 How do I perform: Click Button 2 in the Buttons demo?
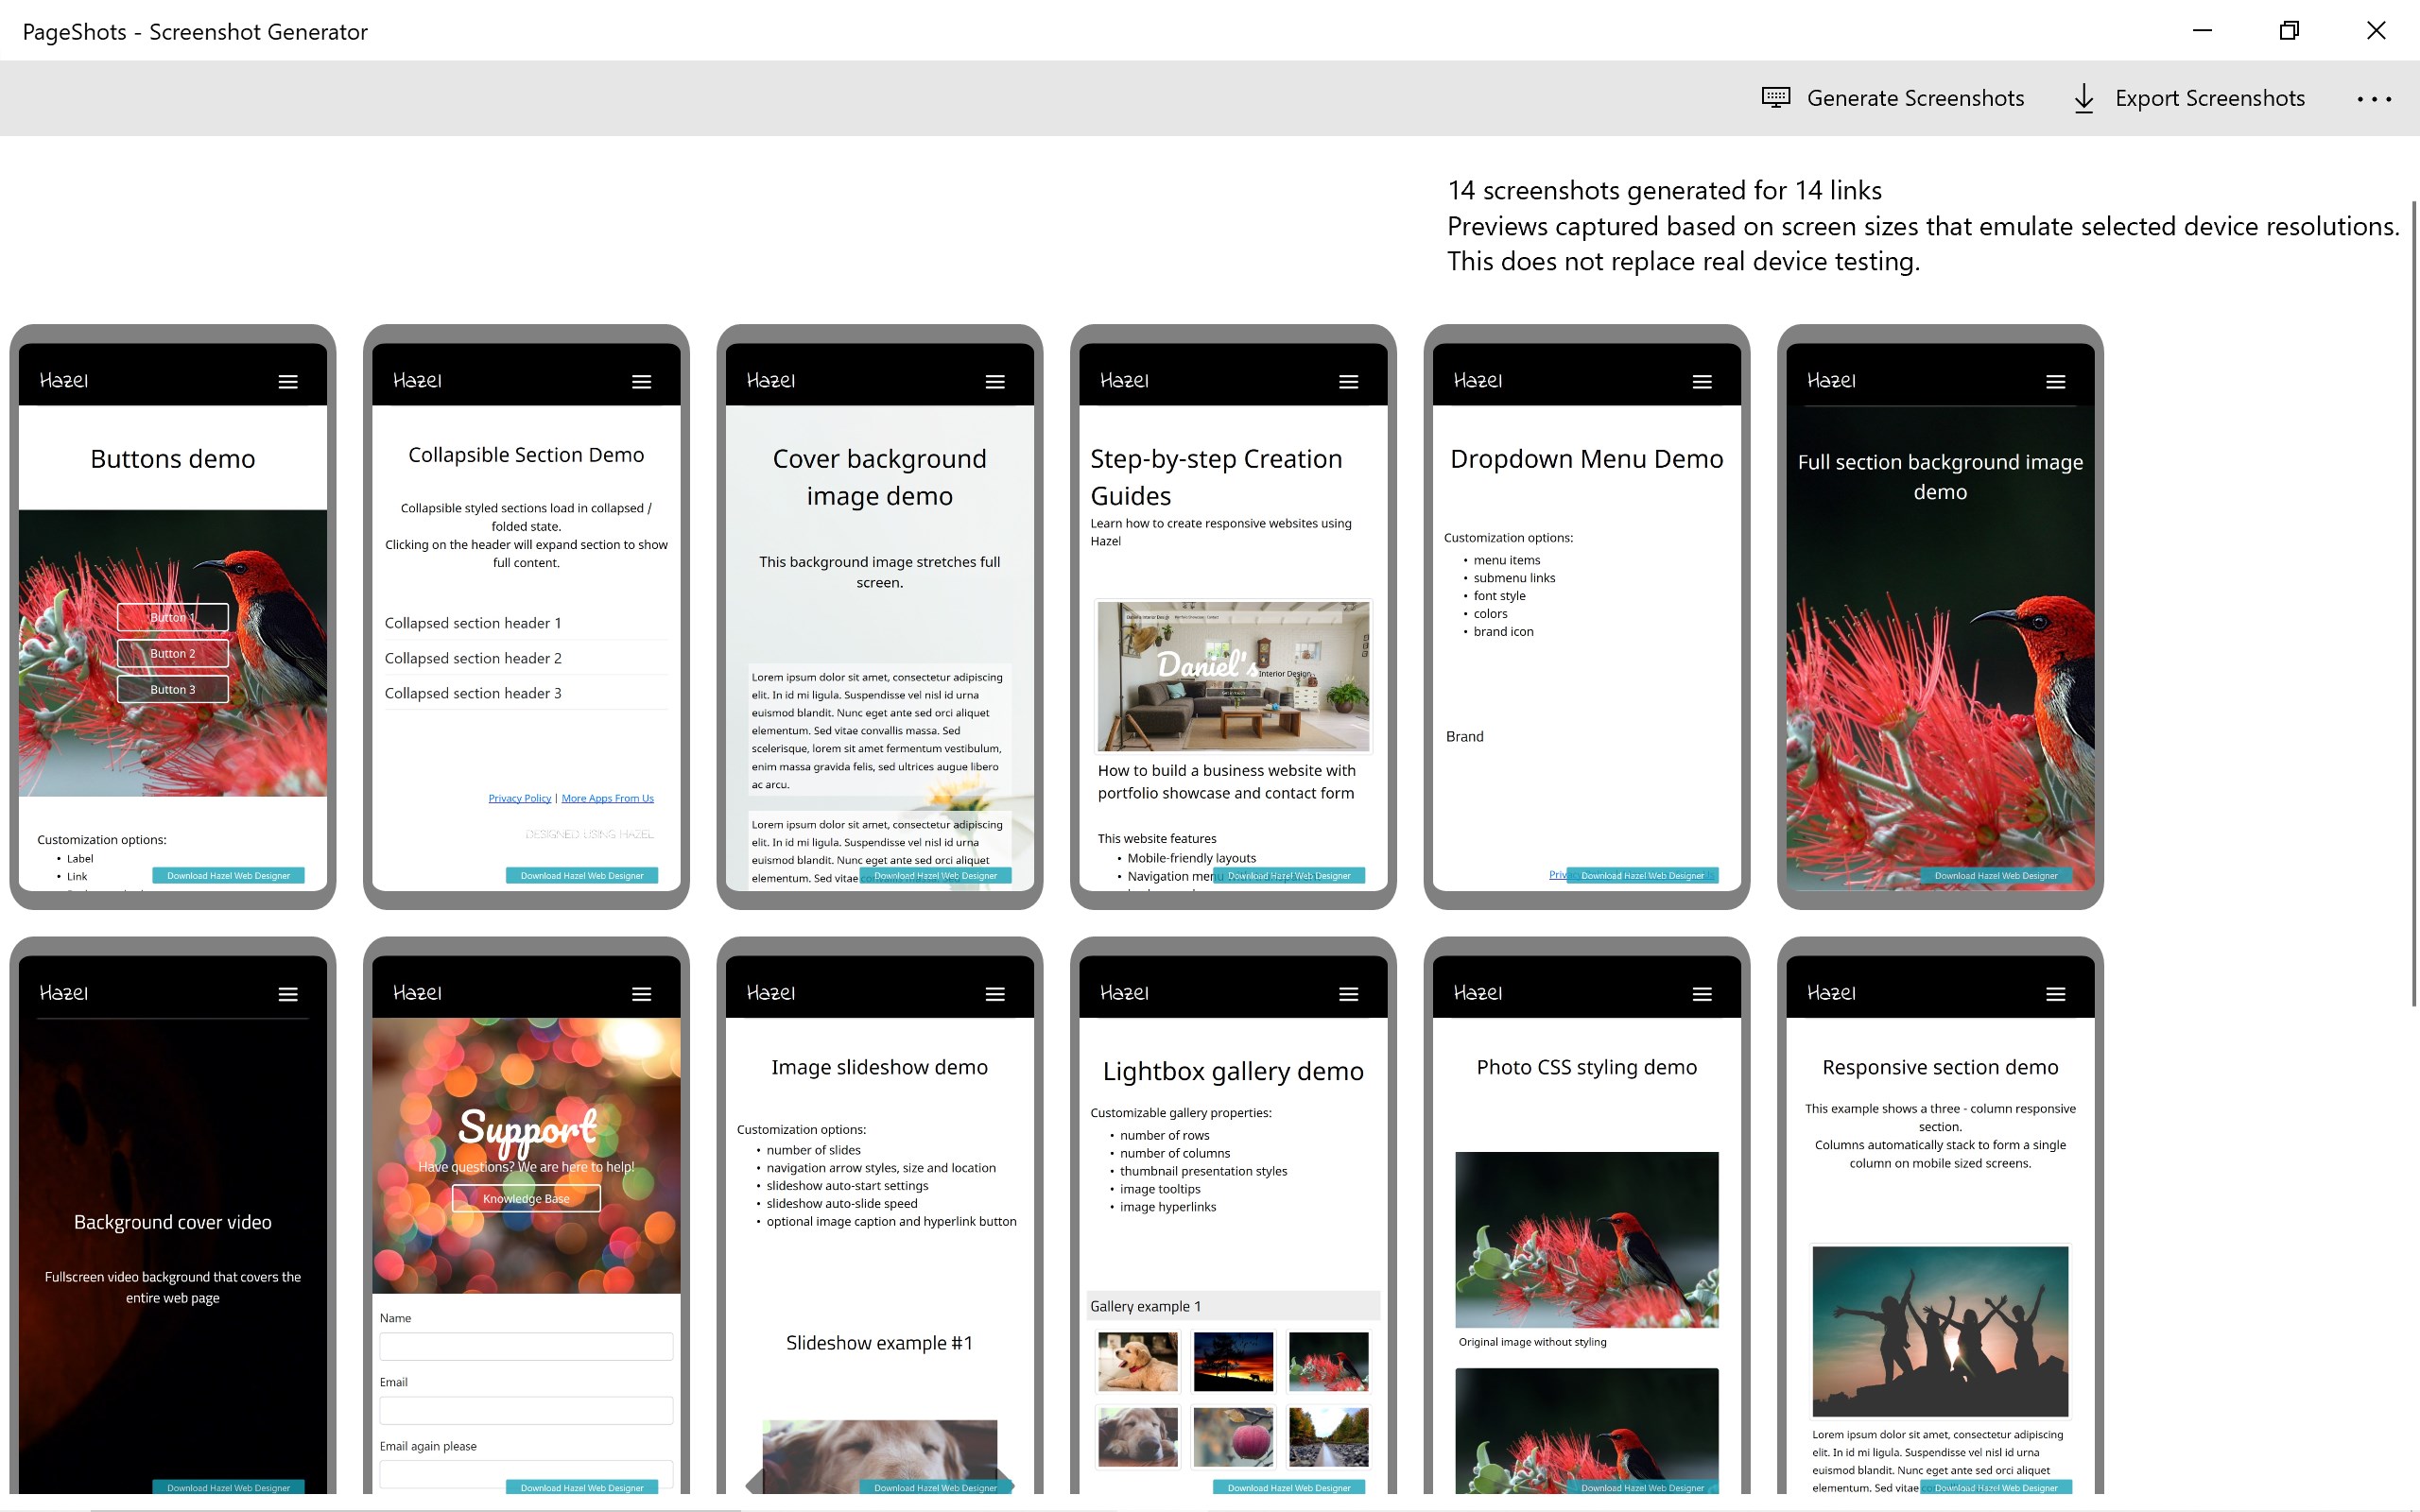[x=172, y=652]
